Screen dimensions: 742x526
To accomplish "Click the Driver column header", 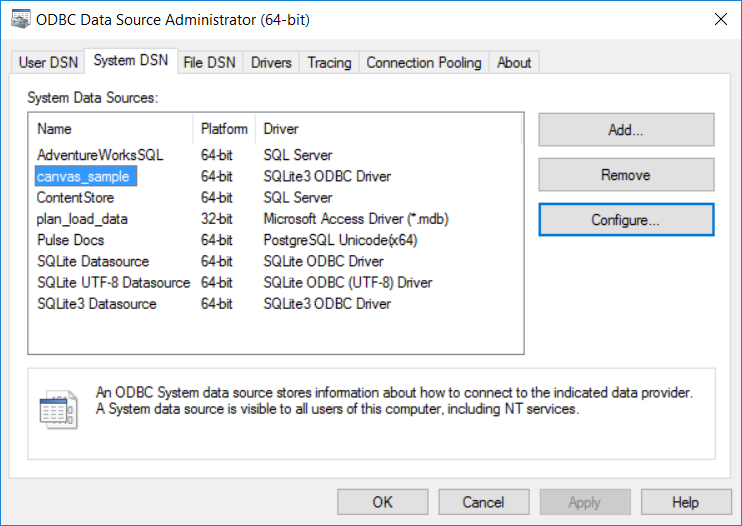I will tap(388, 129).
